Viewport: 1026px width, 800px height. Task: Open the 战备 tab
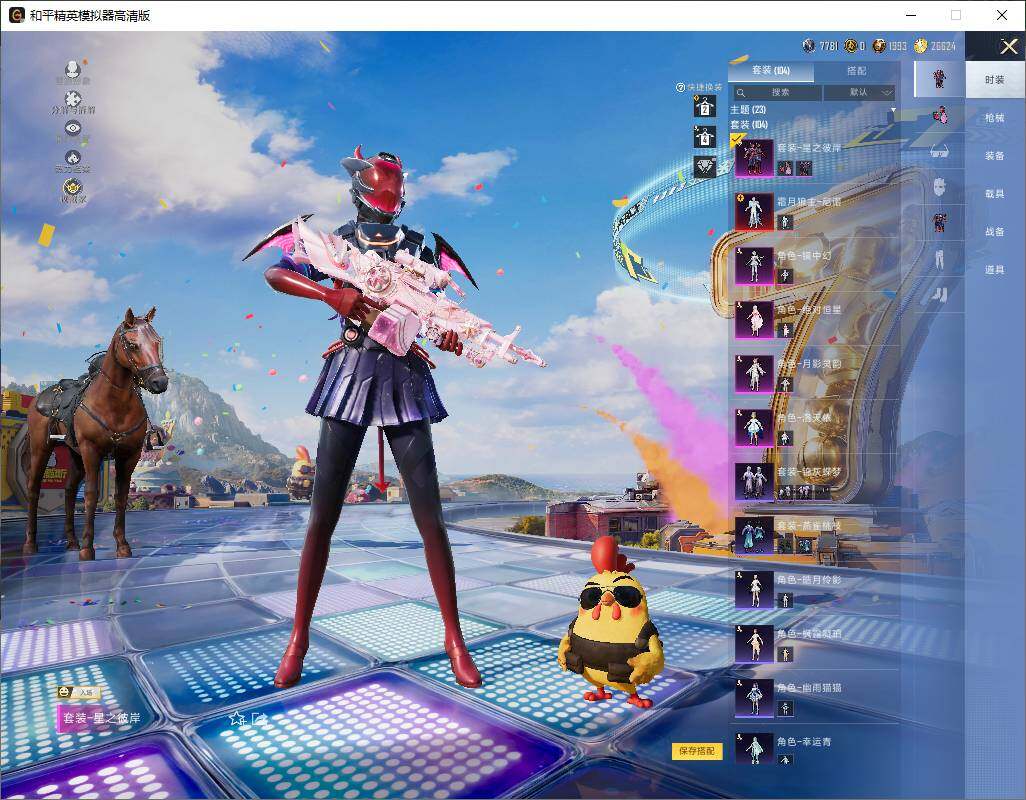click(995, 232)
